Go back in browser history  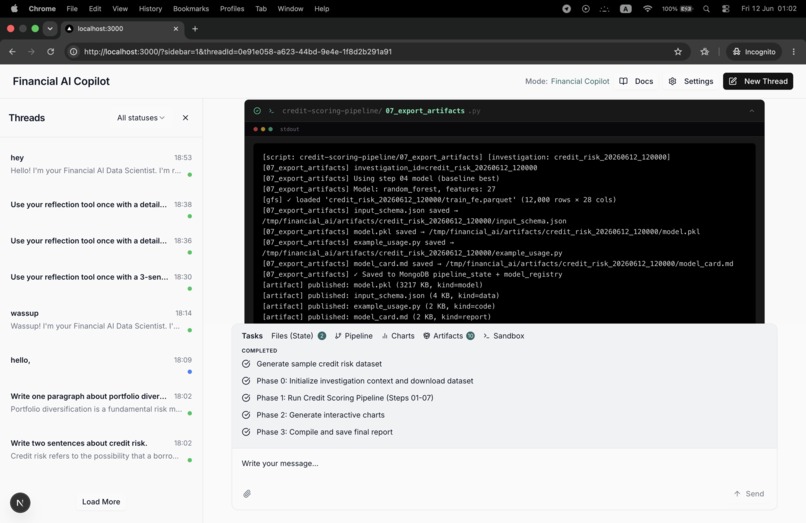click(12, 51)
